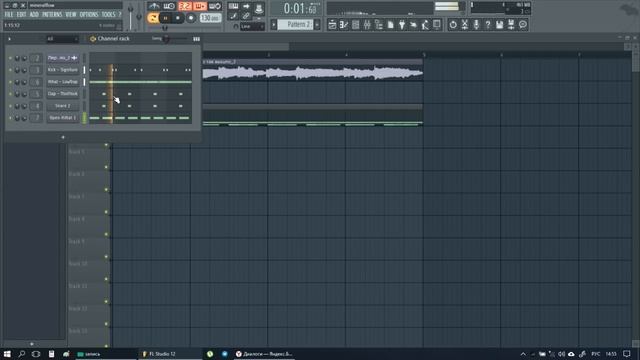Open the EDIT menu
Image resolution: width=640 pixels, height=360 pixels.
coord(21,15)
